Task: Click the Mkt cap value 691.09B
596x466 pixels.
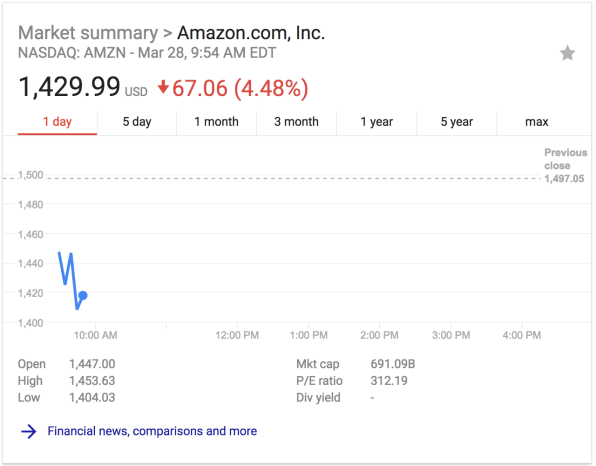Action: click(x=393, y=364)
